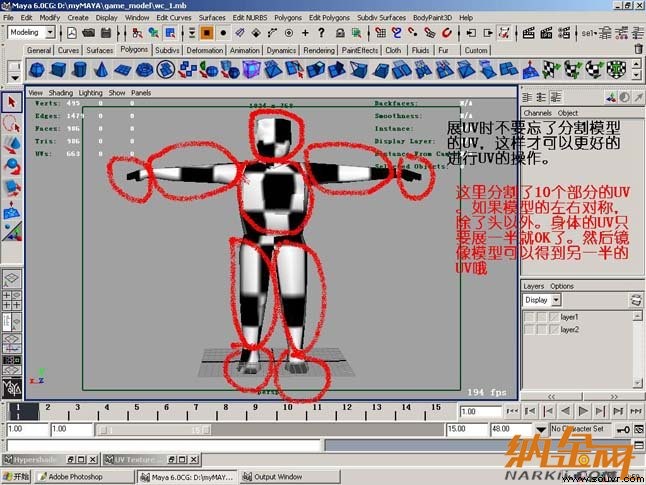This screenshot has height=485, width=646.
Task: Select single perspective view layout icon
Action: click(x=12, y=279)
